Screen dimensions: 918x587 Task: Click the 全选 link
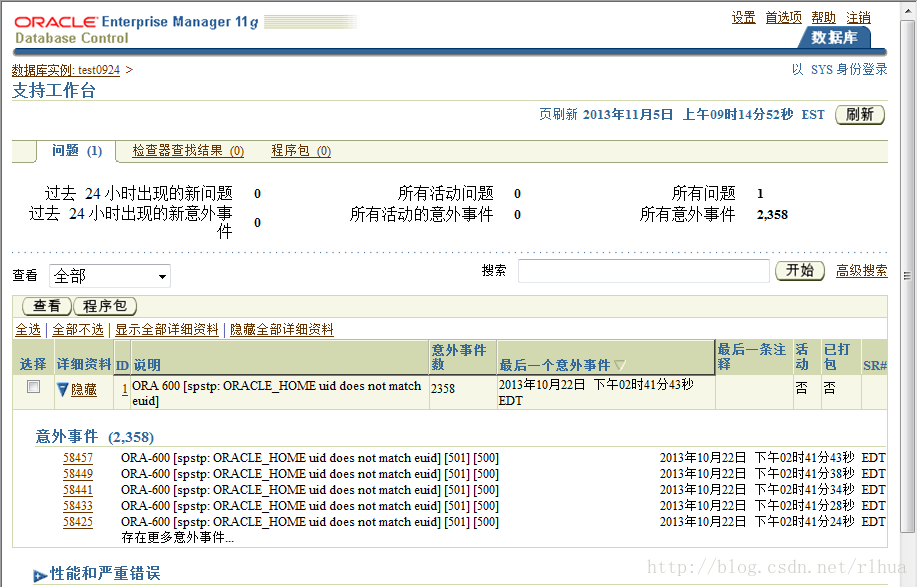pyautogui.click(x=28, y=330)
